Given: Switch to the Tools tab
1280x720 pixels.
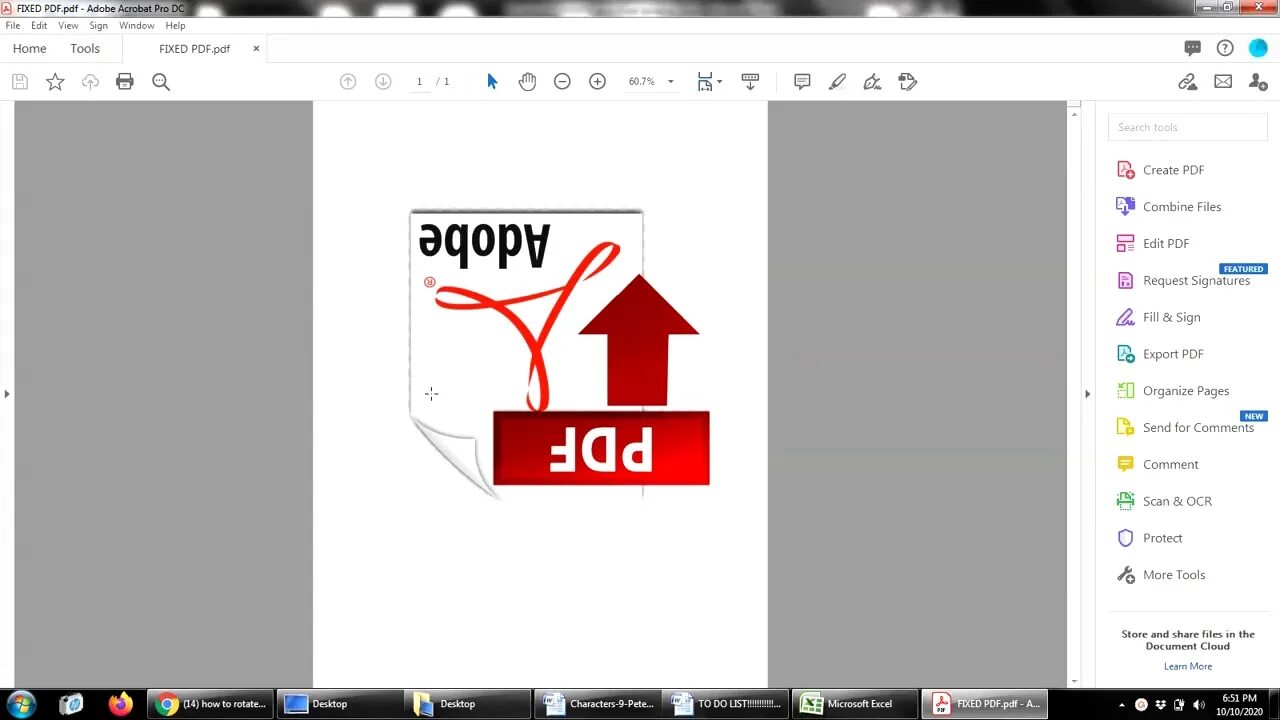Looking at the screenshot, I should [x=85, y=48].
